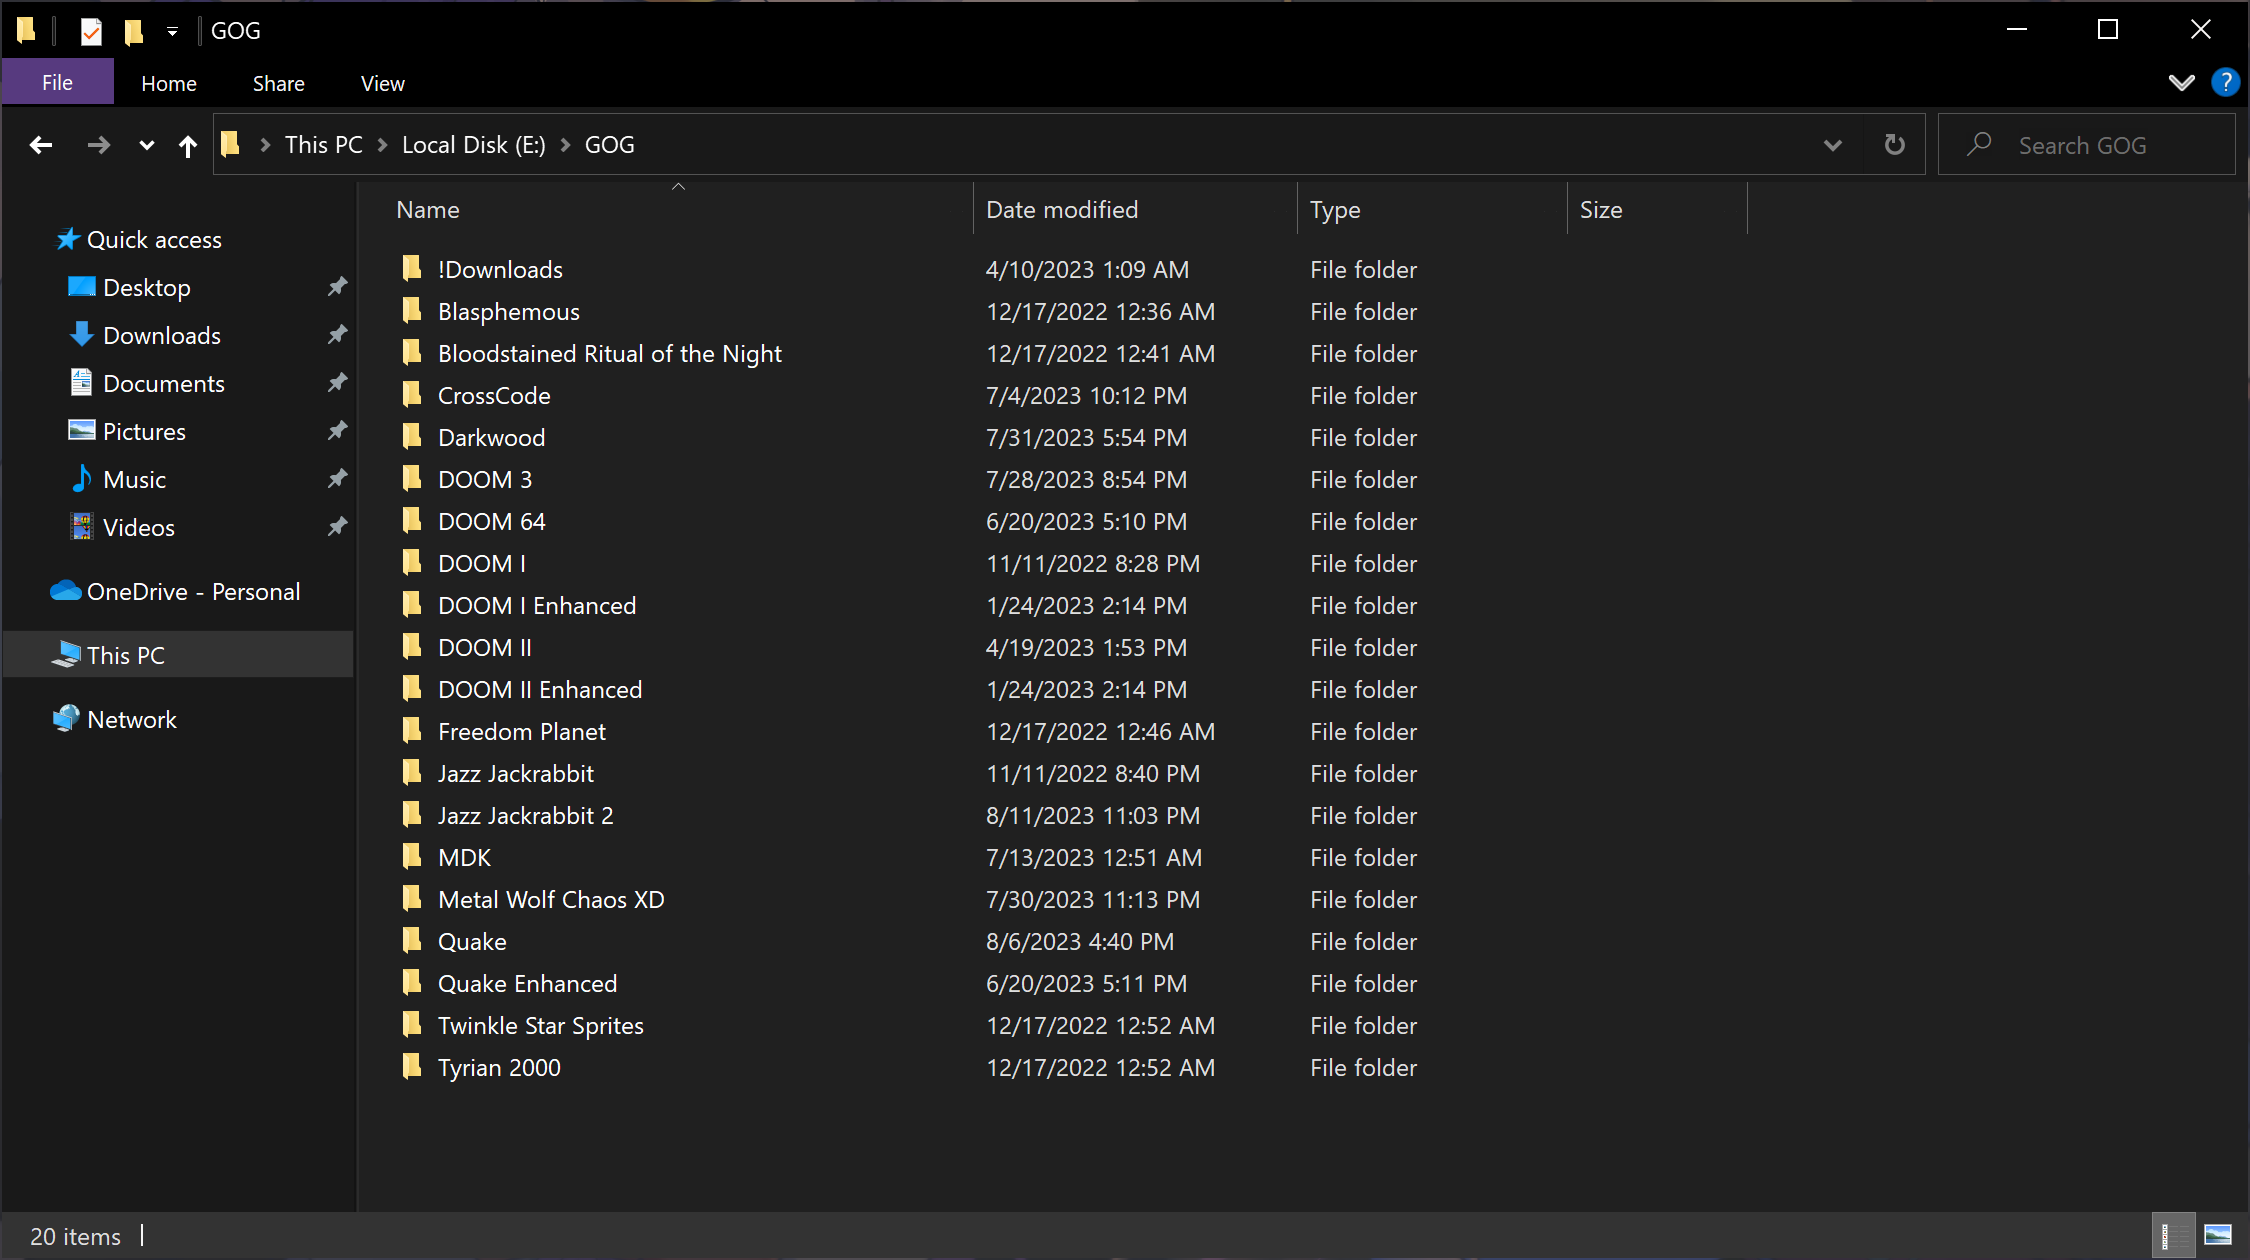This screenshot has width=2250, height=1260.
Task: Select the Quake folder name
Action: (x=472, y=942)
